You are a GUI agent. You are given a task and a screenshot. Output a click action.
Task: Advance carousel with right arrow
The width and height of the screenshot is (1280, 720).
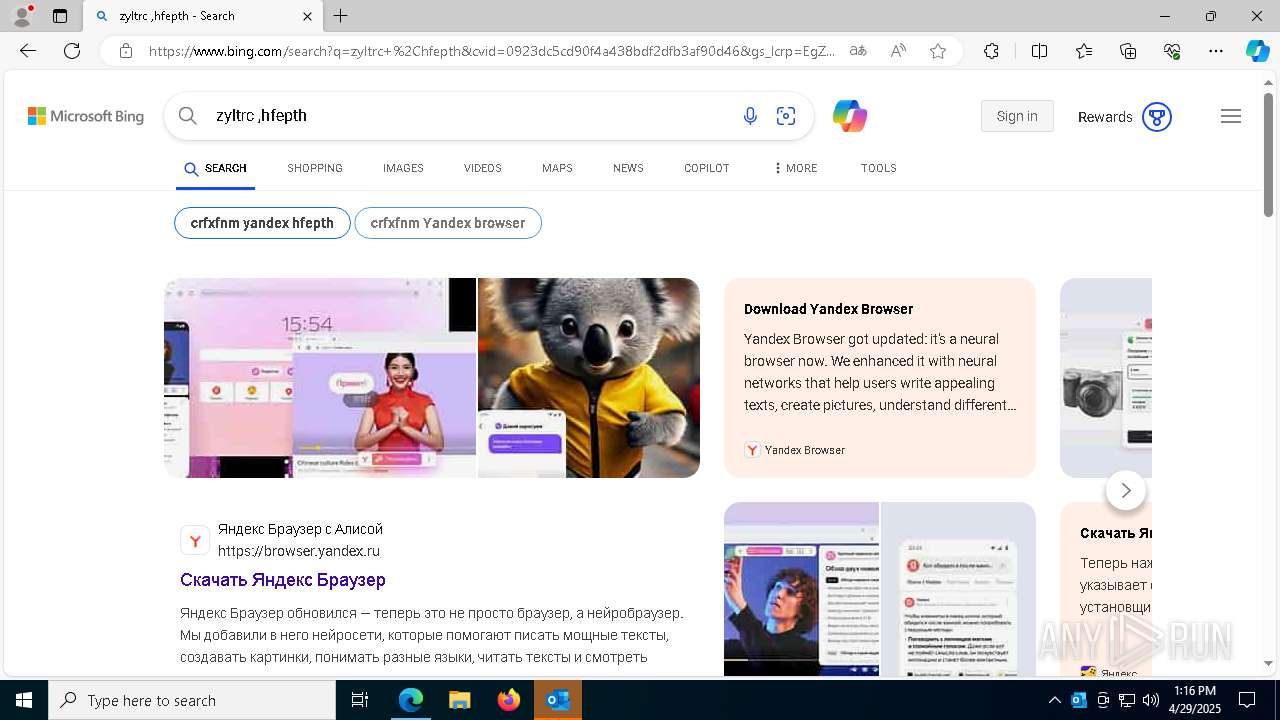[1126, 490]
